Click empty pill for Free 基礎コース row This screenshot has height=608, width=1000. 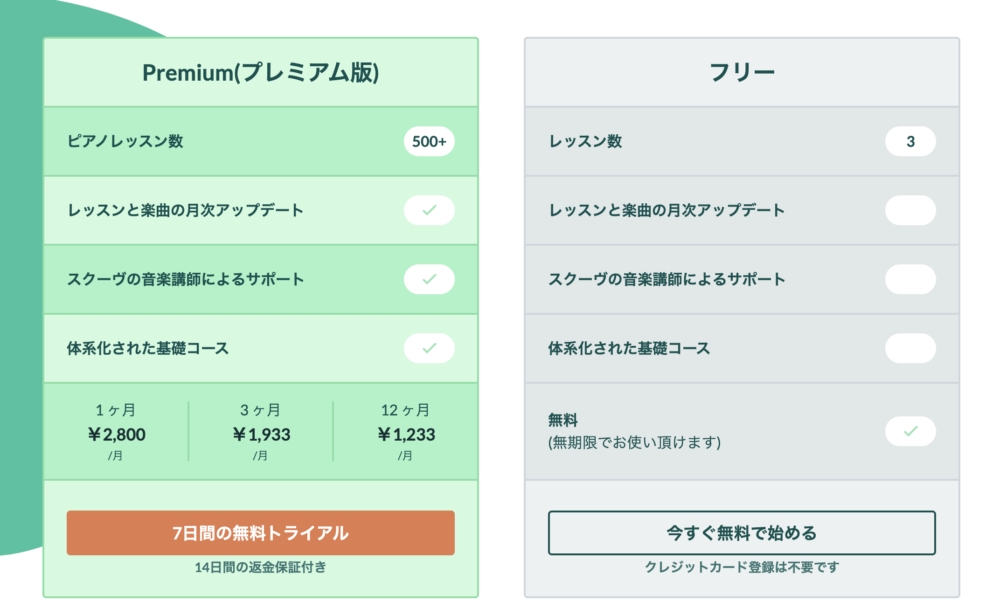[x=911, y=348]
